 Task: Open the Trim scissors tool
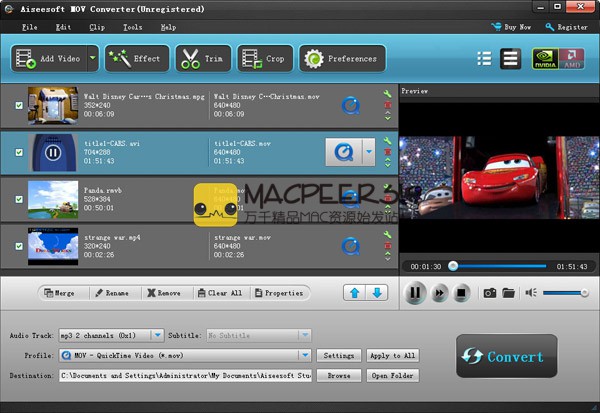tap(201, 59)
